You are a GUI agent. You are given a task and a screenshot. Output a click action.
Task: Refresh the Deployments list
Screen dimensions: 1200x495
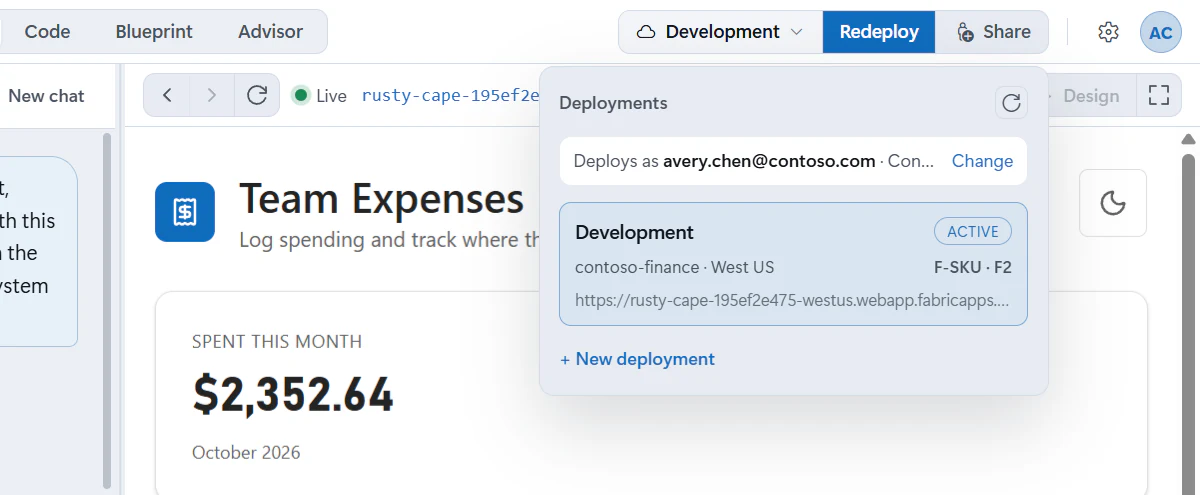(x=1011, y=103)
